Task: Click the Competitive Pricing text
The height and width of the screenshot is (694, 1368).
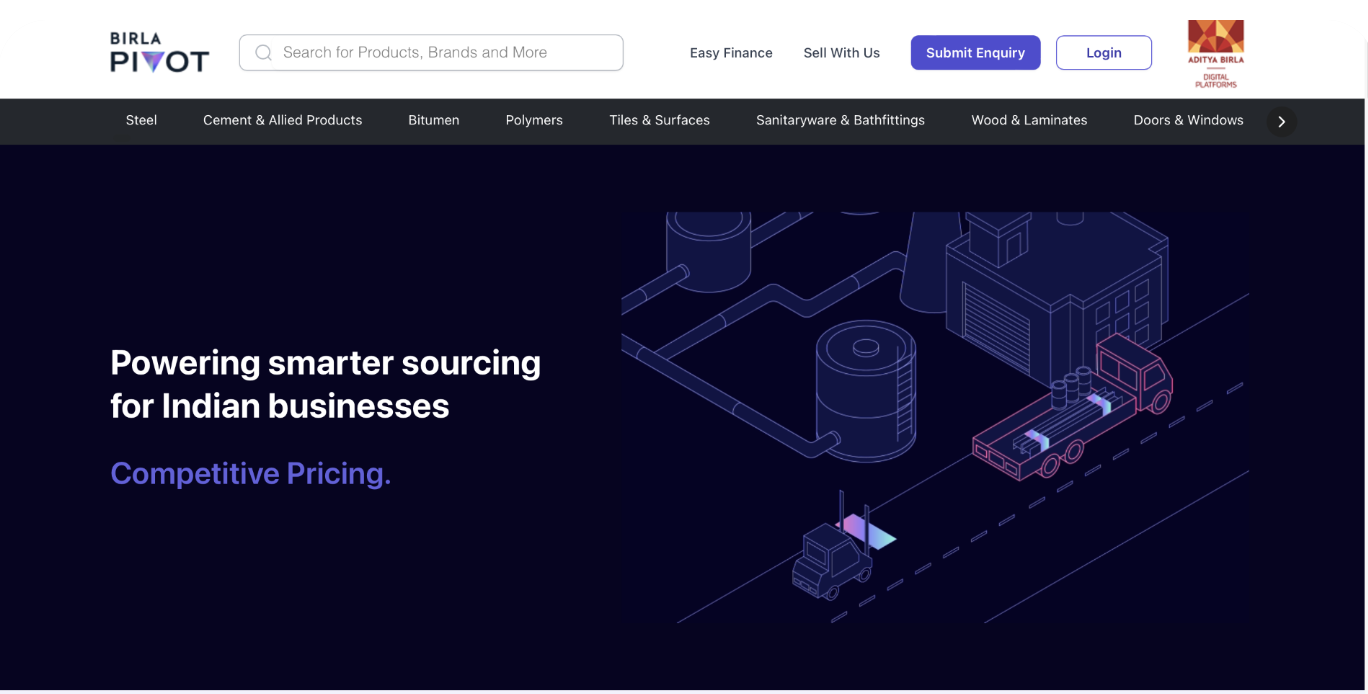Action: pyautogui.click(x=251, y=473)
